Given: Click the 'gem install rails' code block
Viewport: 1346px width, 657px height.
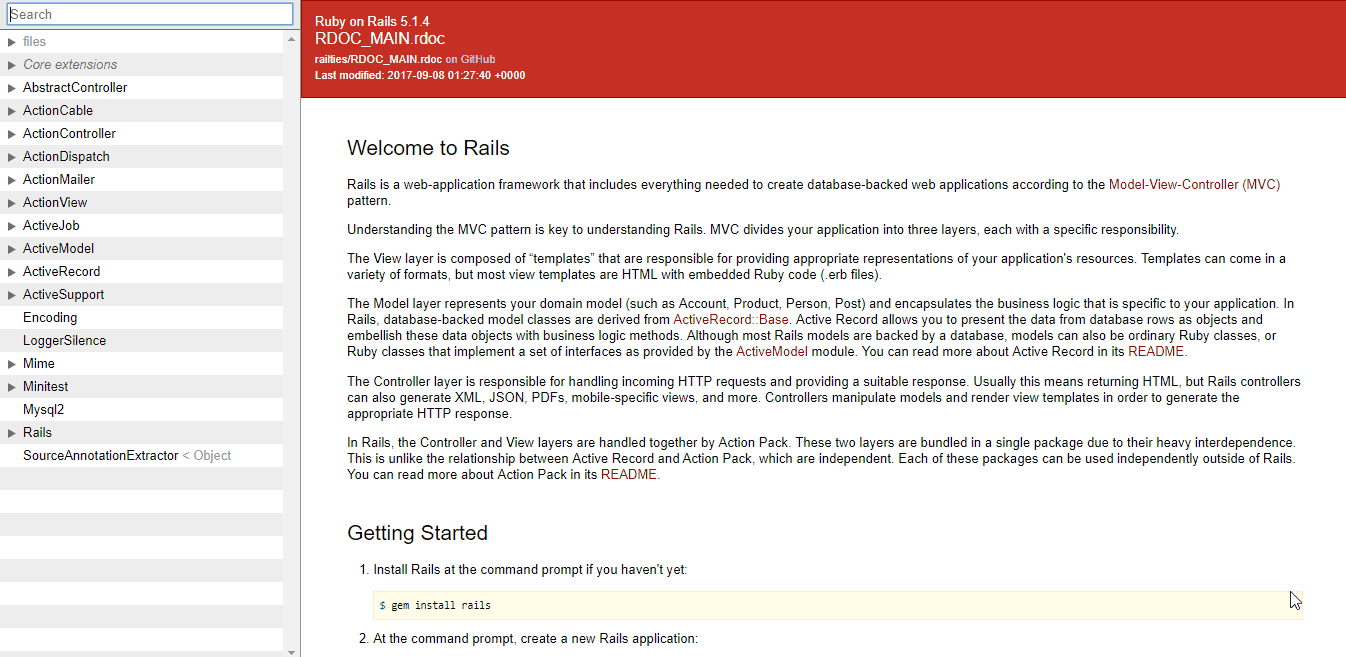Looking at the screenshot, I should [x=838, y=605].
